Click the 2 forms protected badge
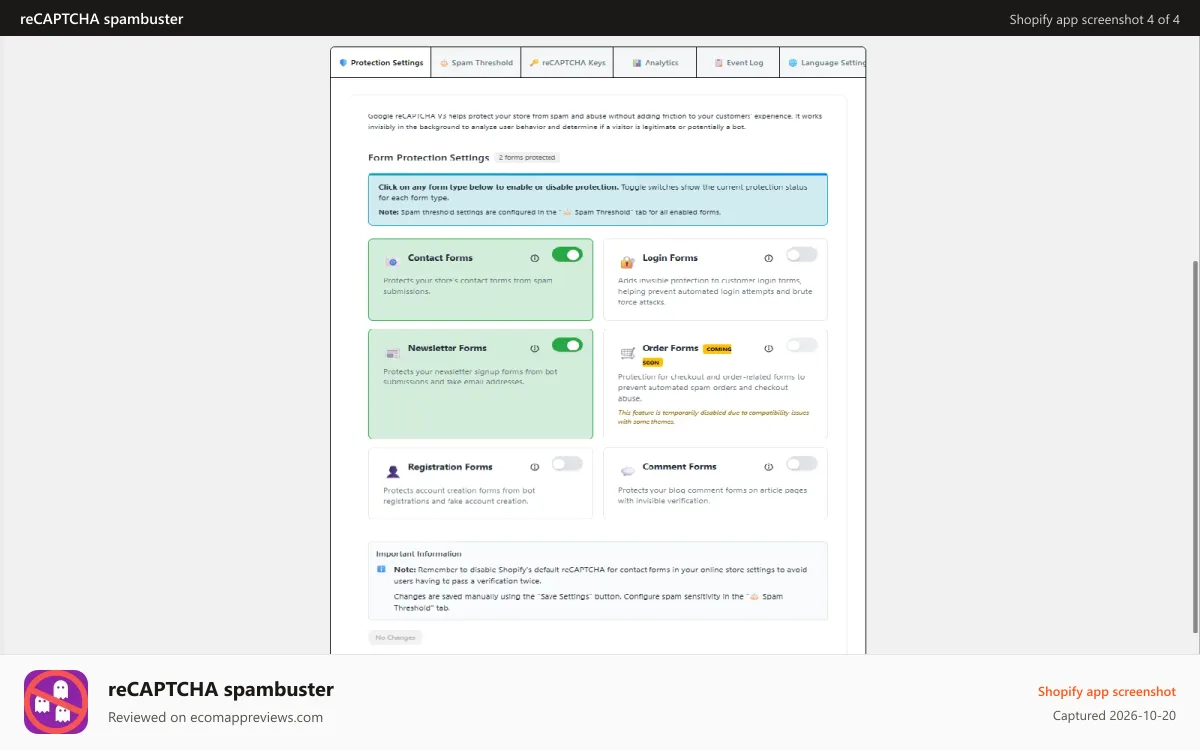 click(527, 158)
